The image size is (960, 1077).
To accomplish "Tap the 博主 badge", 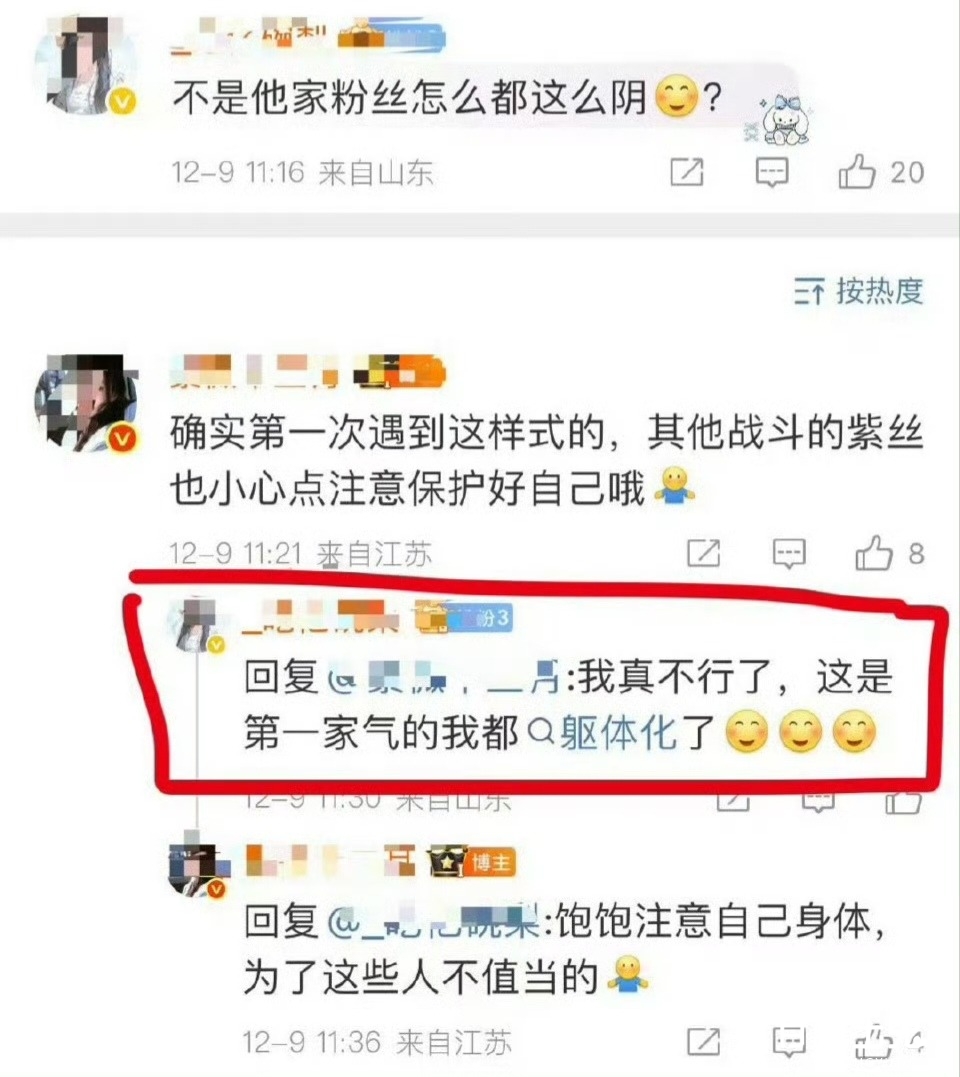I will coord(472,862).
